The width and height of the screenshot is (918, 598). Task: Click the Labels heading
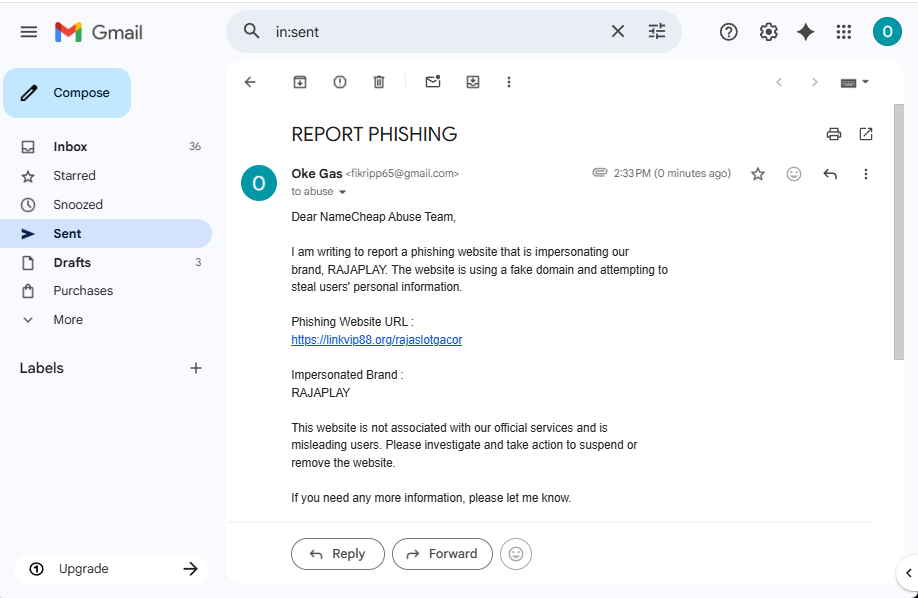[42, 368]
